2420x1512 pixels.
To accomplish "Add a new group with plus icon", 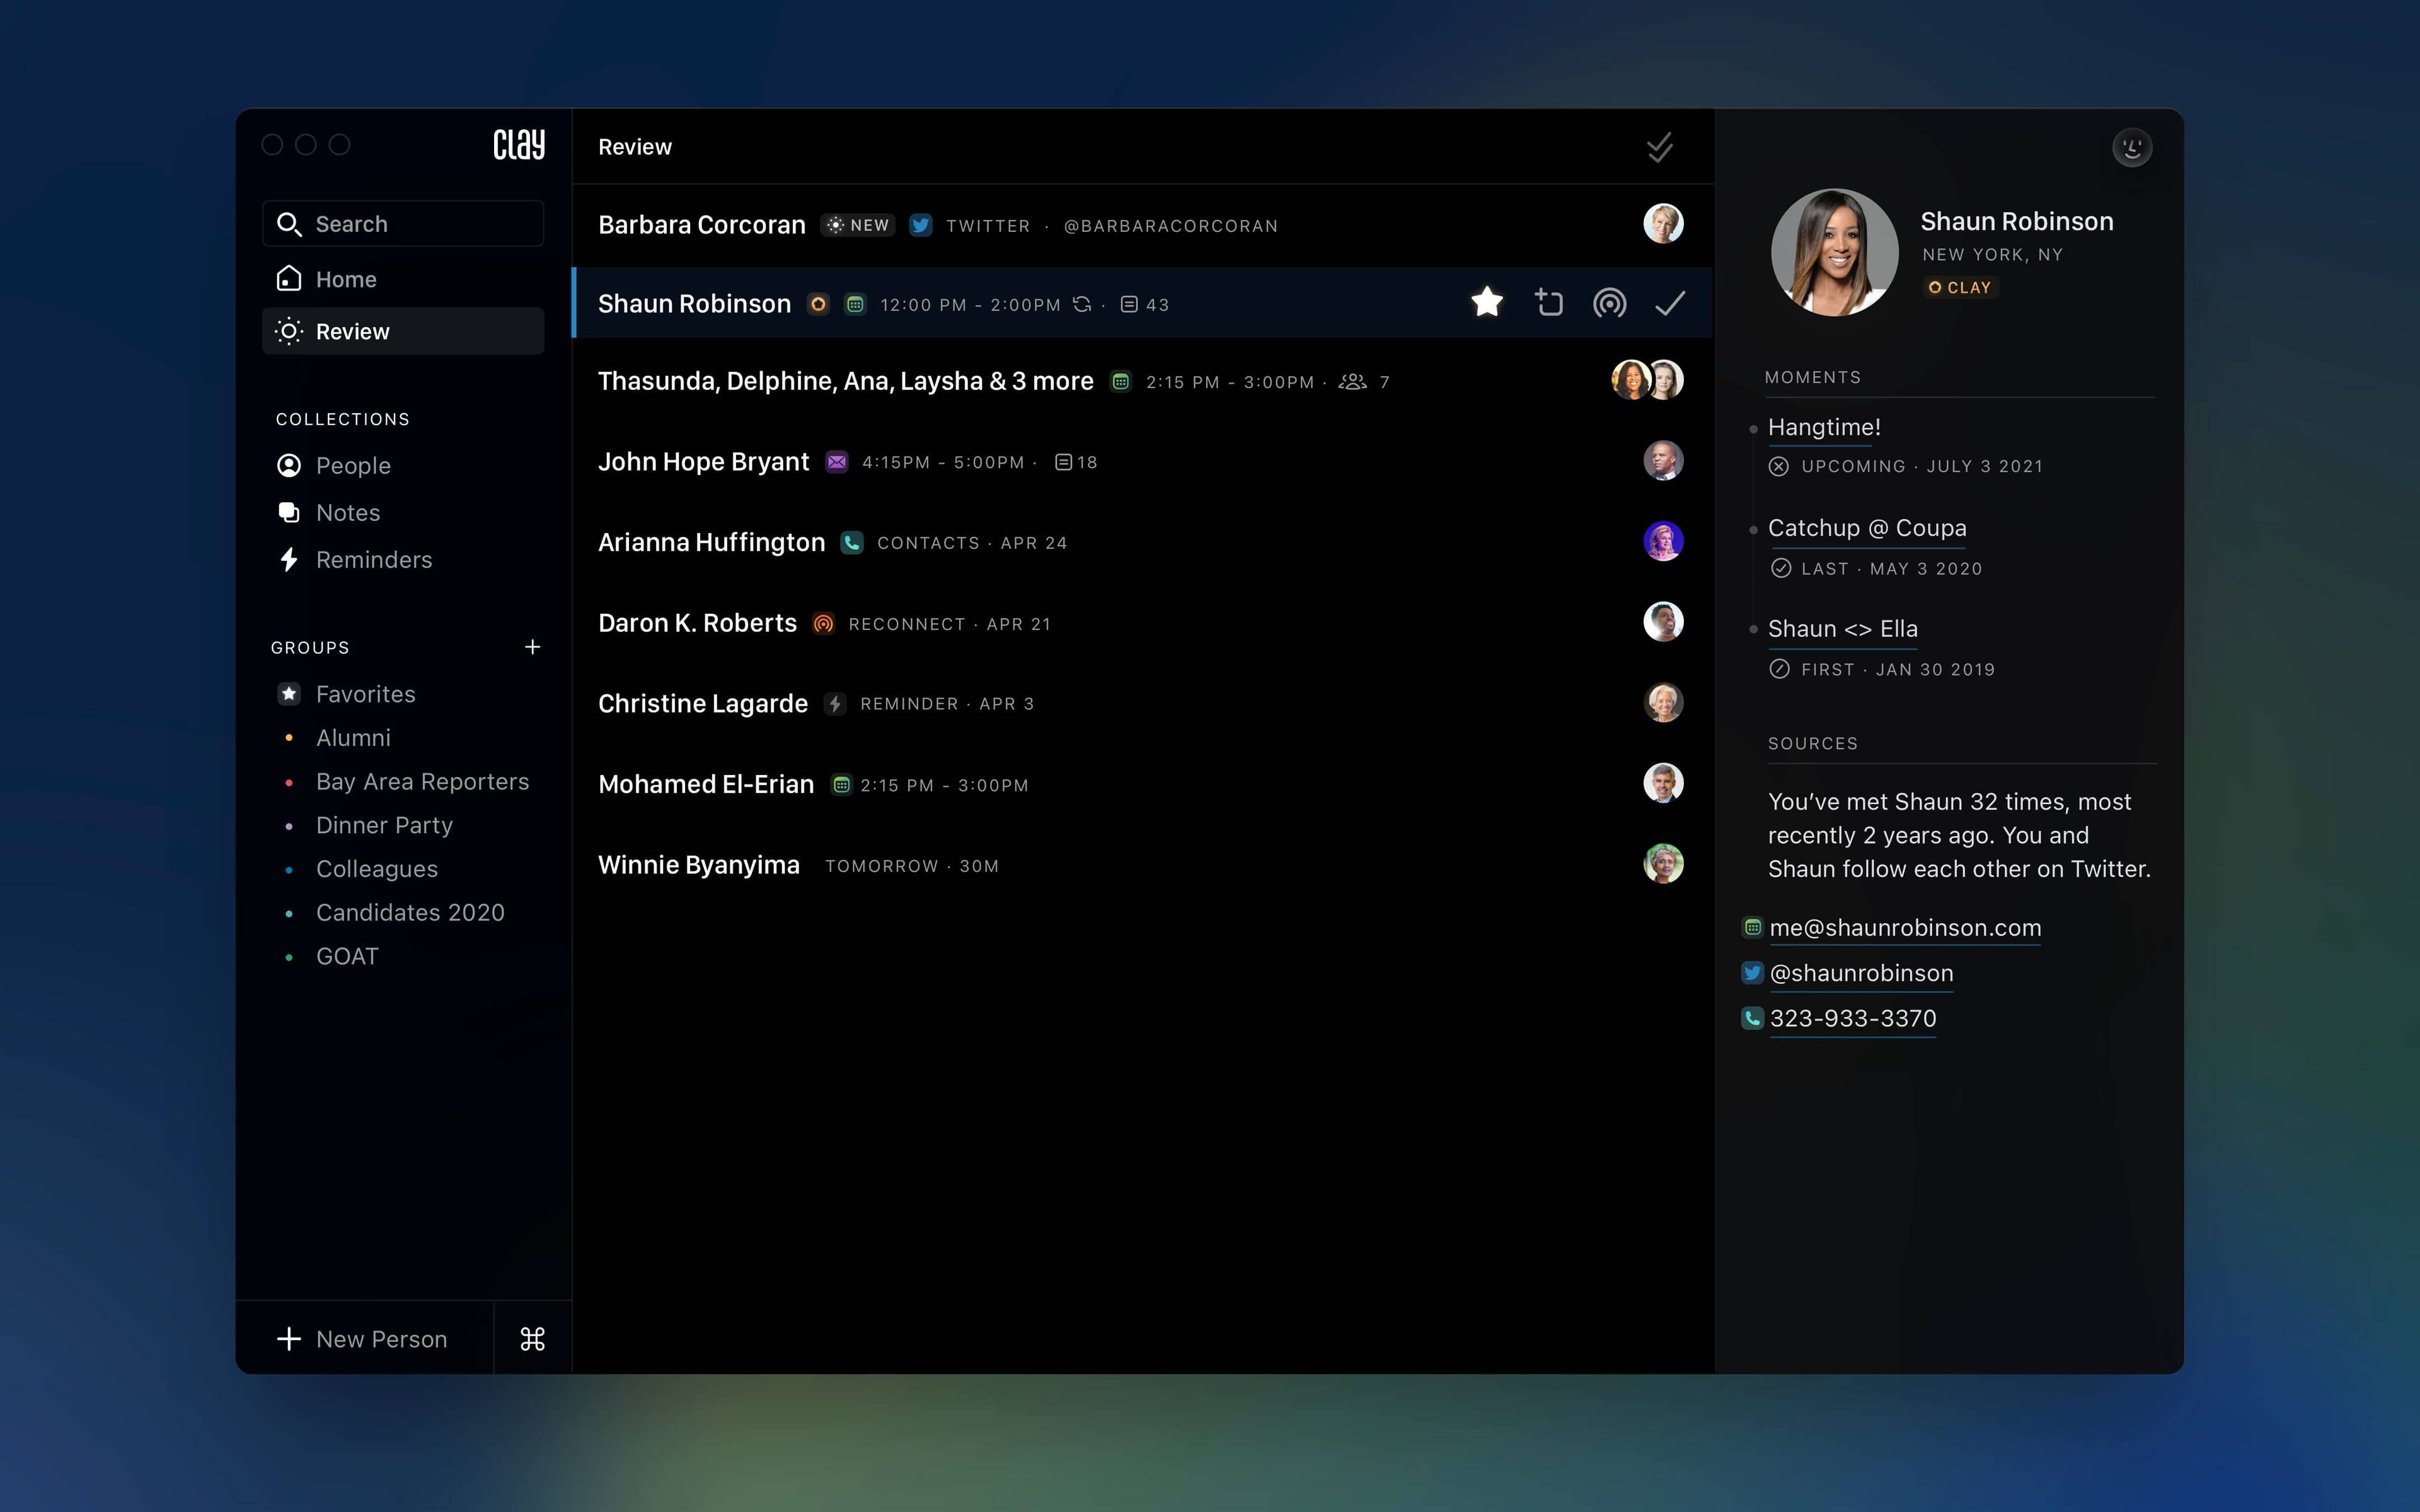I will 532,647.
